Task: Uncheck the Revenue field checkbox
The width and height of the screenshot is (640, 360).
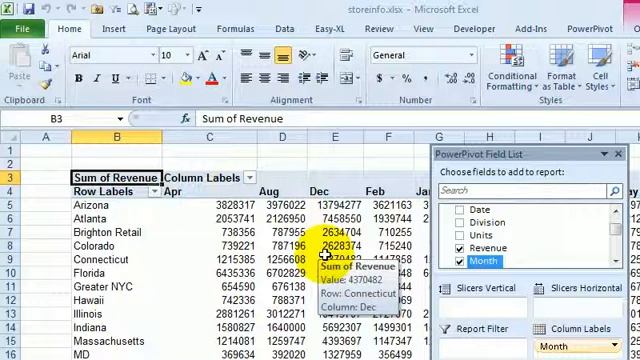Action: coord(459,248)
